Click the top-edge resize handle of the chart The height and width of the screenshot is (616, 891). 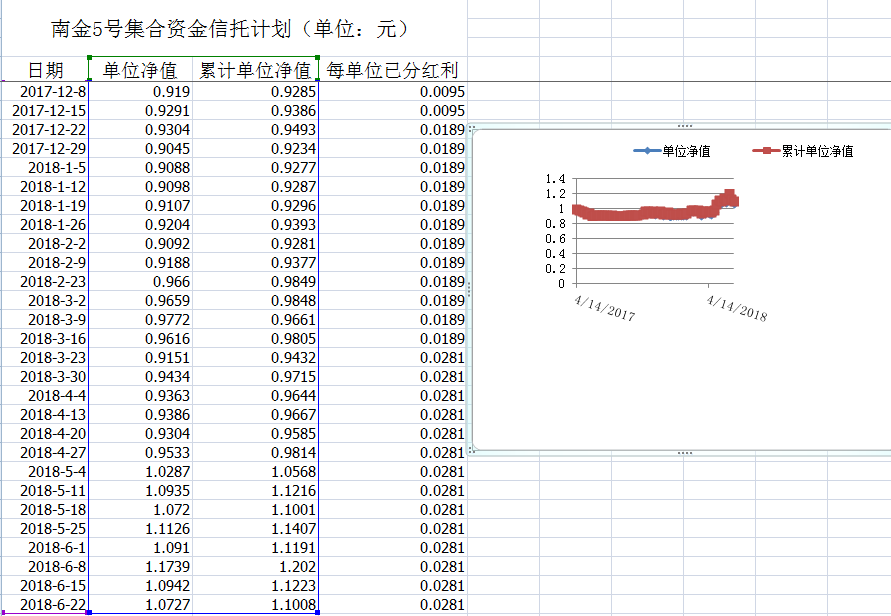pyautogui.click(x=684, y=126)
